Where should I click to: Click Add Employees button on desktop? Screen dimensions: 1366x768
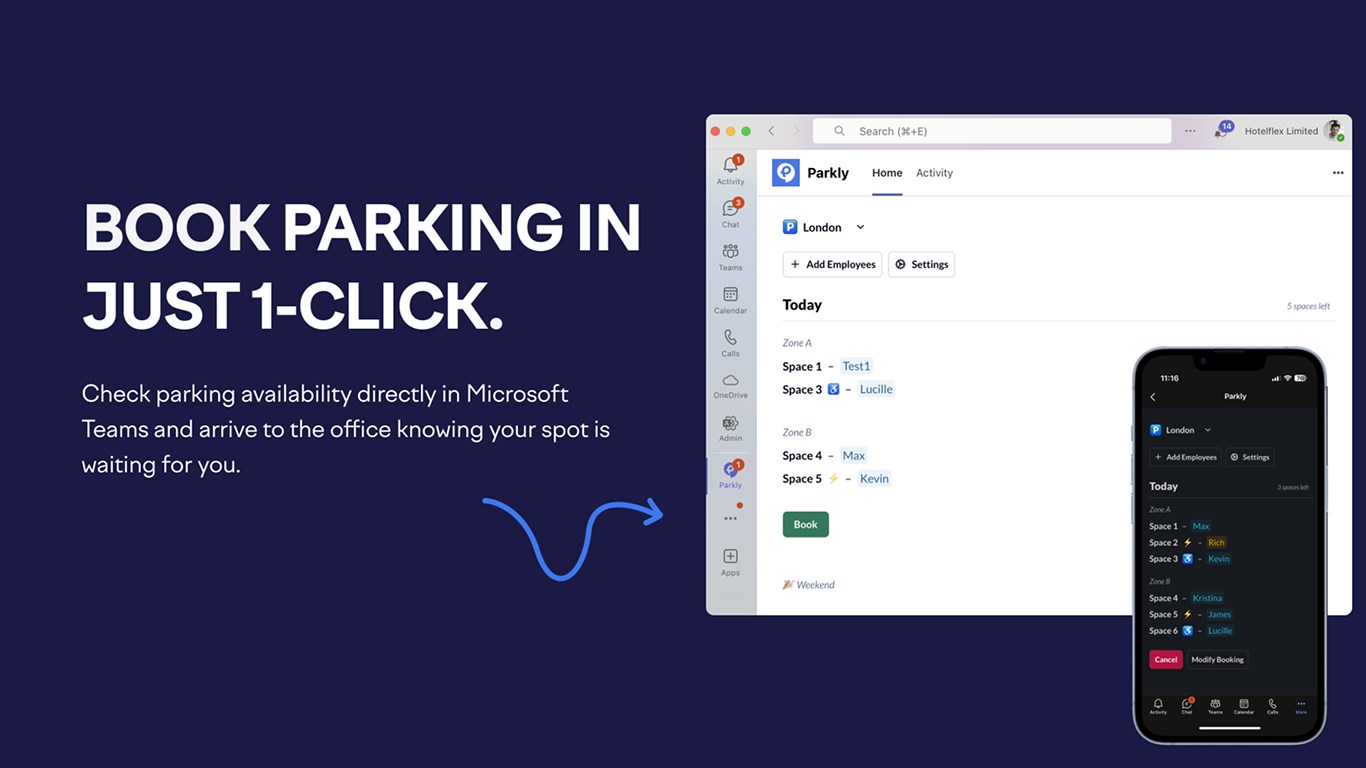tap(833, 264)
